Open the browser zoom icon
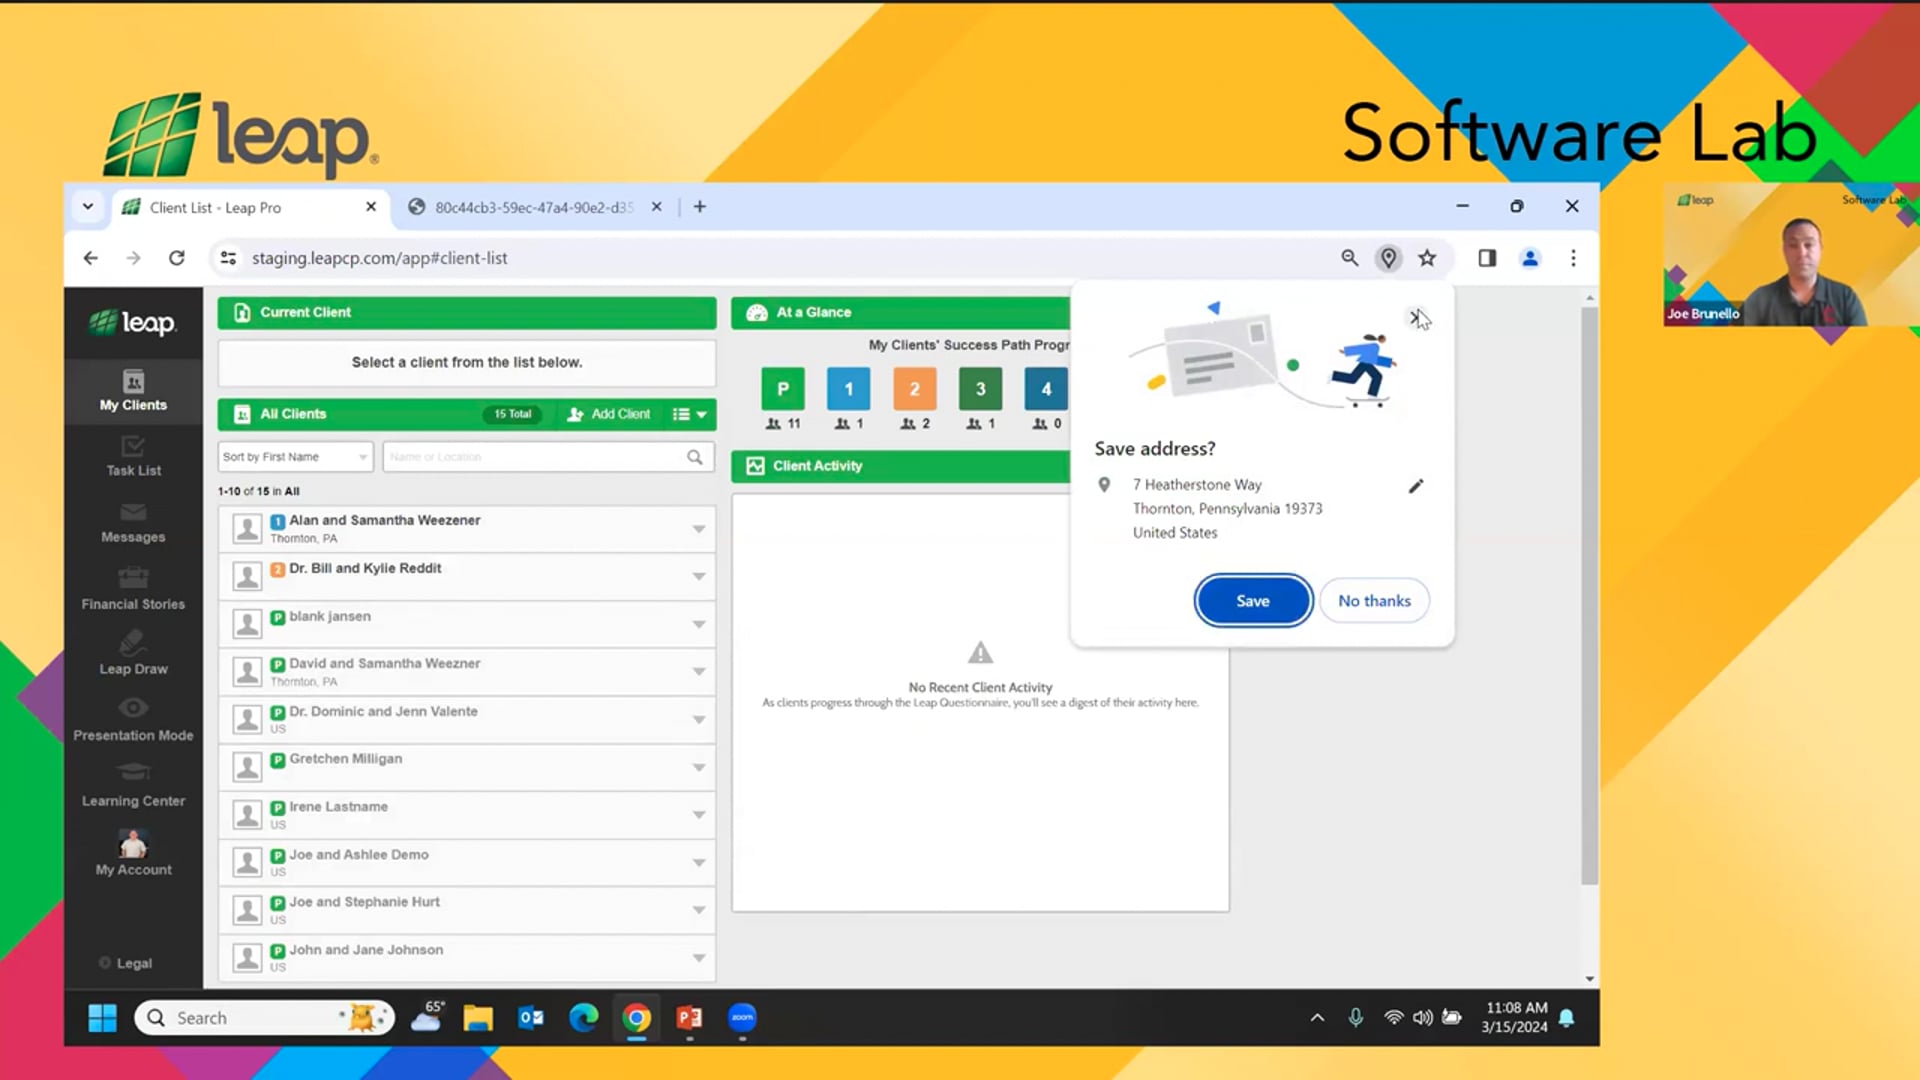Viewport: 1920px width, 1080px height. tap(1350, 258)
